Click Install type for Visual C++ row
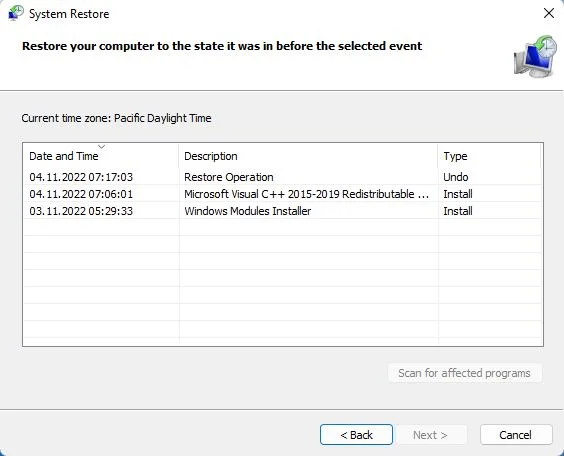 [x=458, y=194]
